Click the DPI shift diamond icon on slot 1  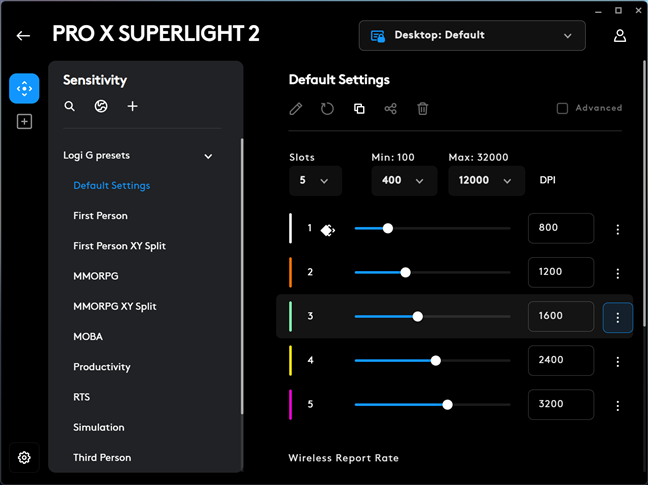click(x=328, y=230)
